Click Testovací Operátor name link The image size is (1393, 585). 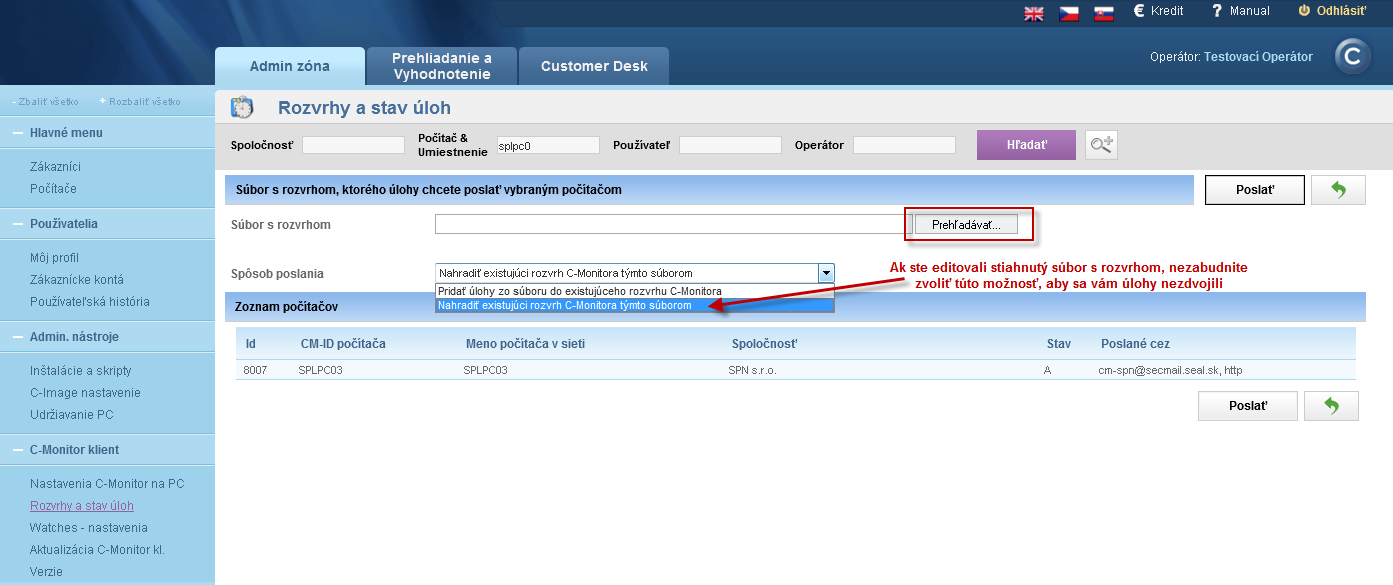[x=1258, y=57]
